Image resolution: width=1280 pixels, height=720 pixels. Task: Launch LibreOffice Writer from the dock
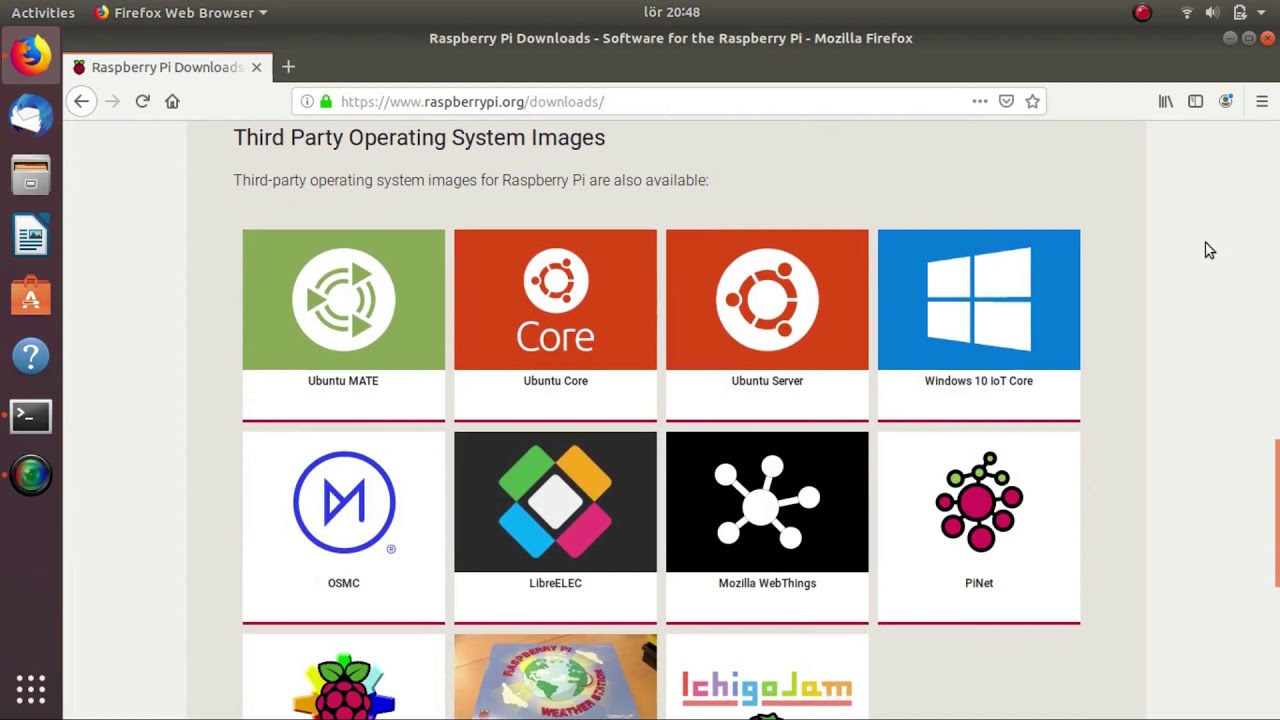click(x=31, y=236)
